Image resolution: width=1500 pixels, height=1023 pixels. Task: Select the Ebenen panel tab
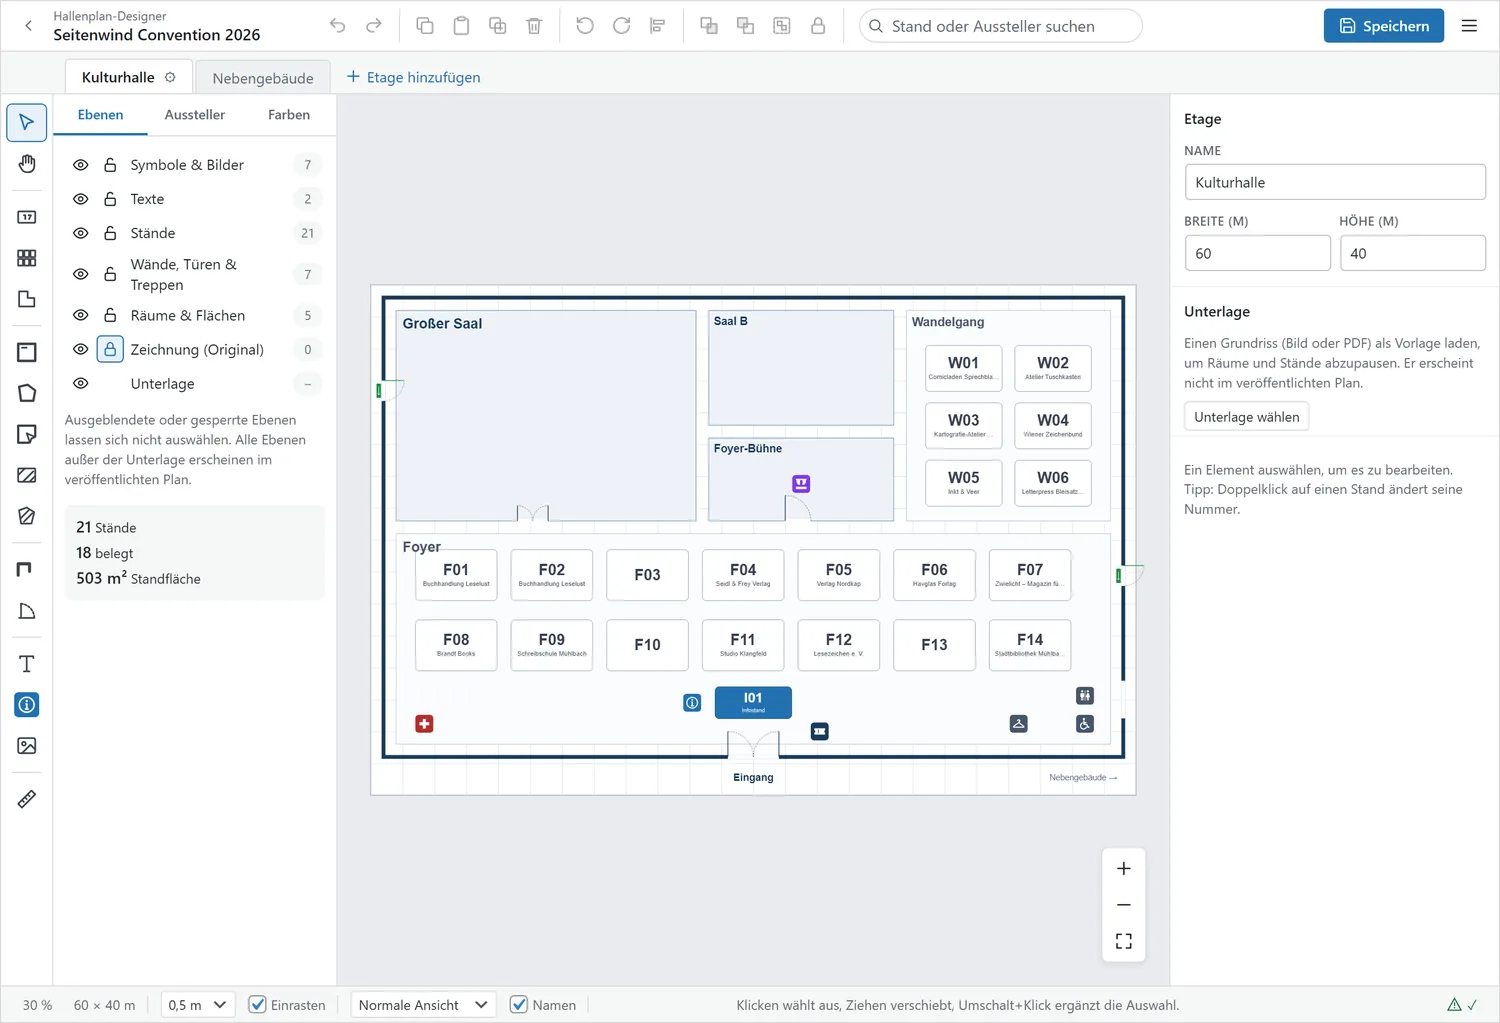(x=100, y=115)
